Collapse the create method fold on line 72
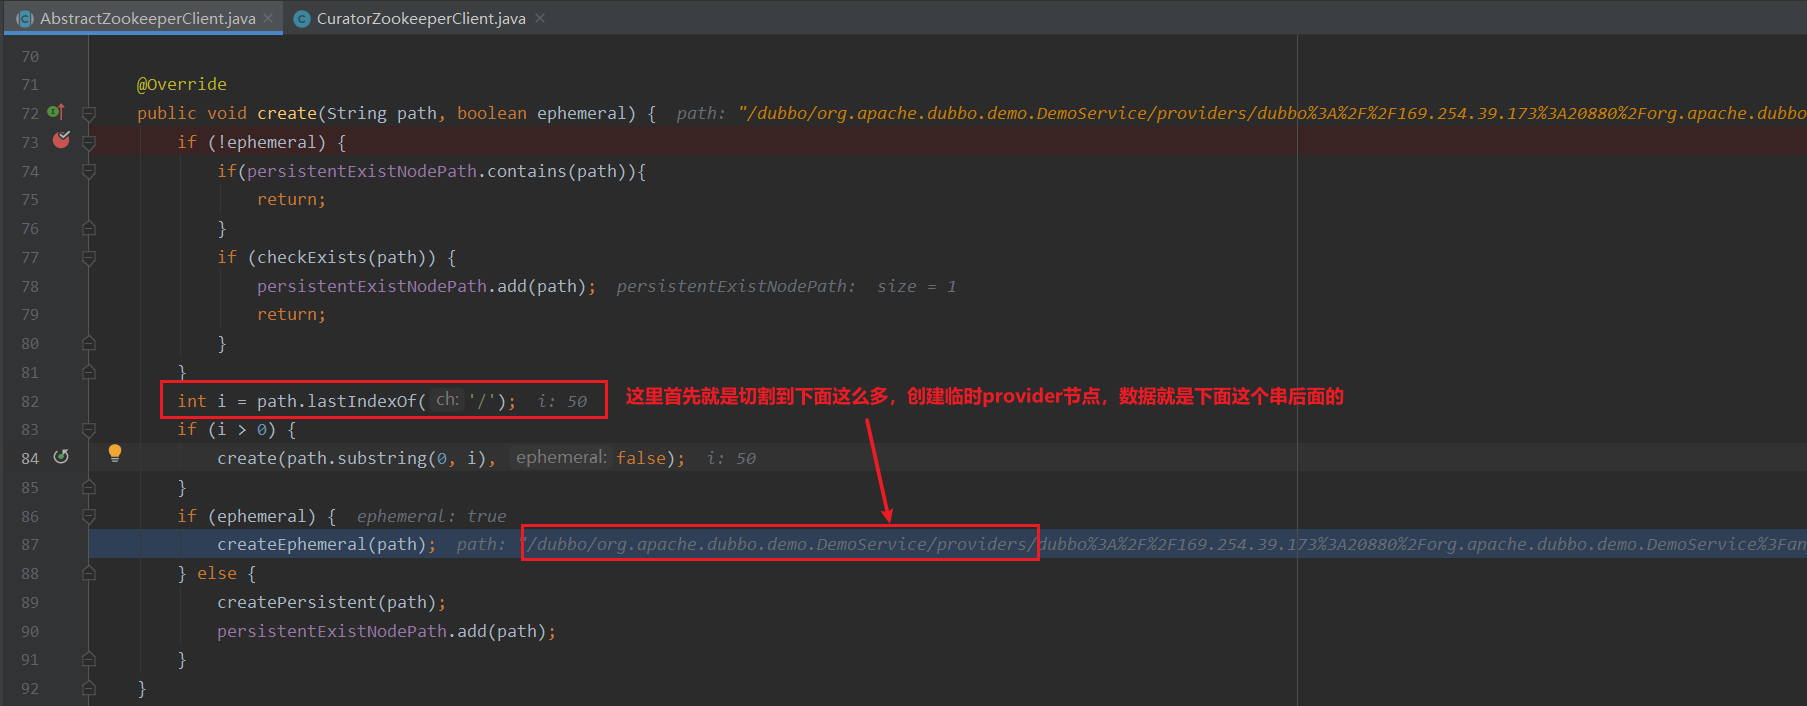Image resolution: width=1807 pixels, height=706 pixels. tap(88, 114)
